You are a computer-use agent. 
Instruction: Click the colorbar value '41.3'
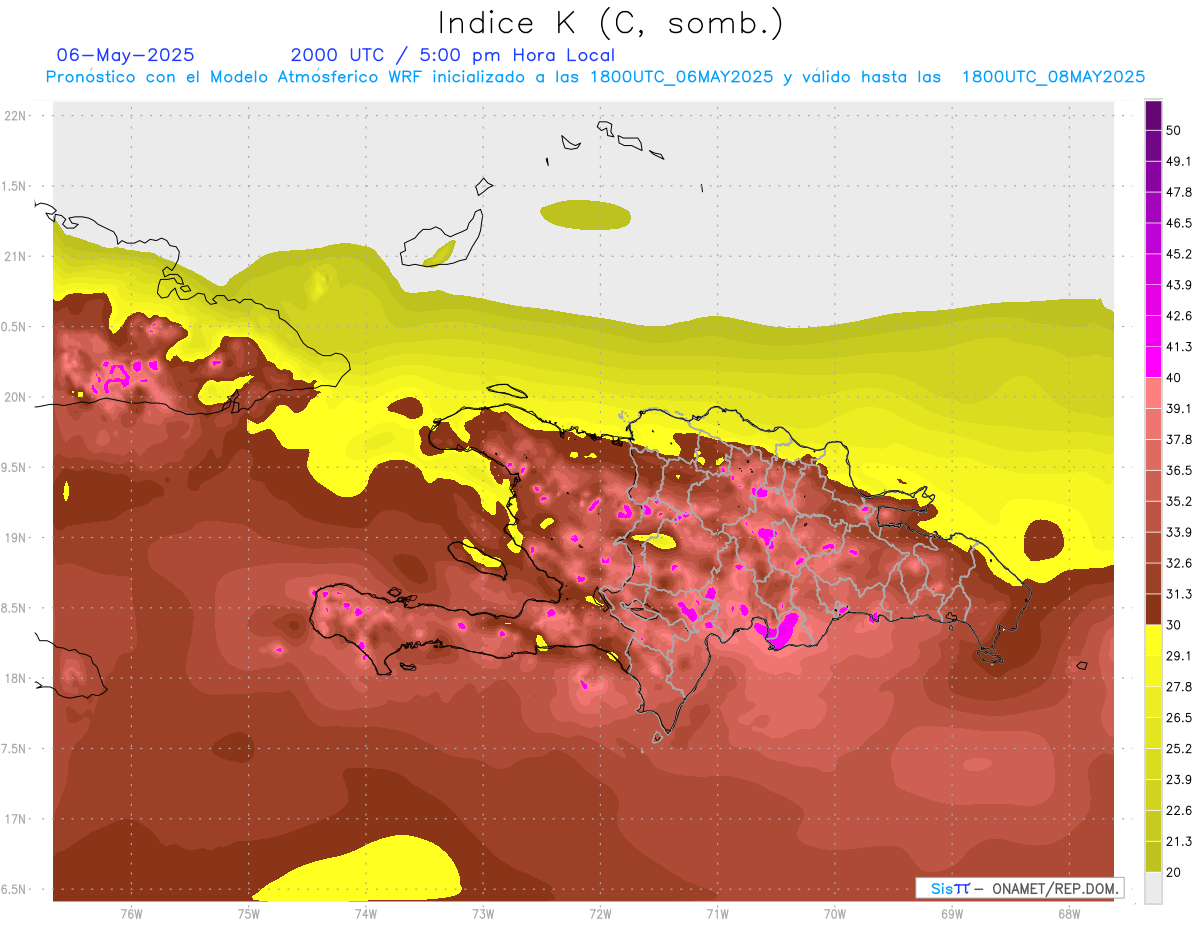[x=1178, y=347]
